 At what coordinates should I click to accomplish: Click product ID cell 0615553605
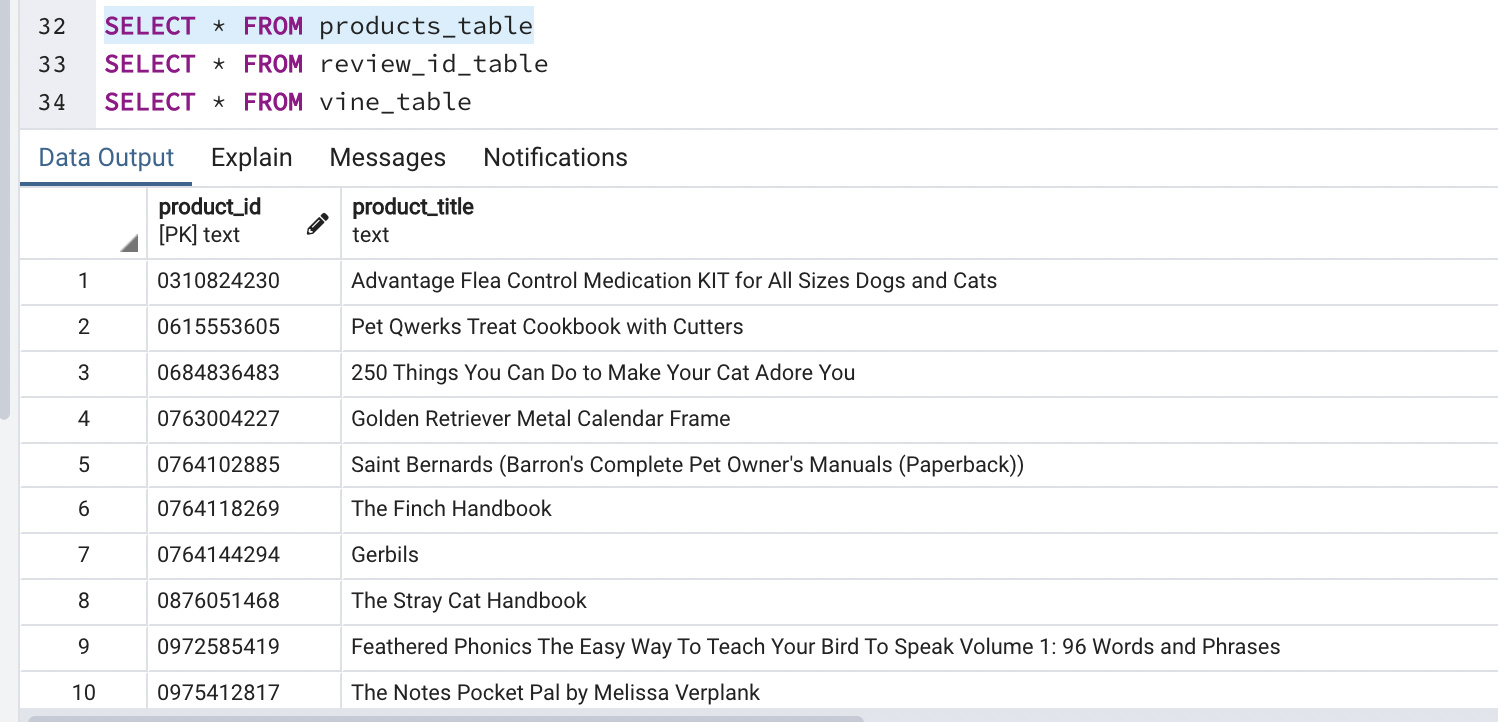pyautogui.click(x=243, y=327)
